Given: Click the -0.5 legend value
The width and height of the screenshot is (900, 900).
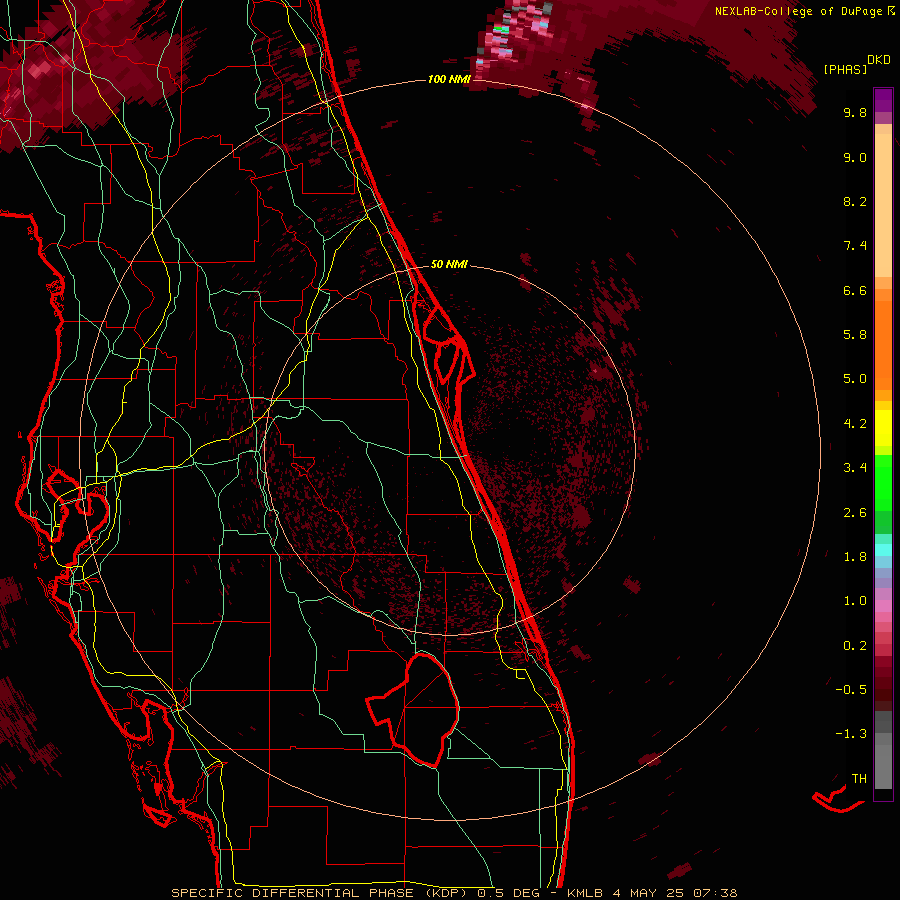Looking at the screenshot, I should pyautogui.click(x=851, y=690).
